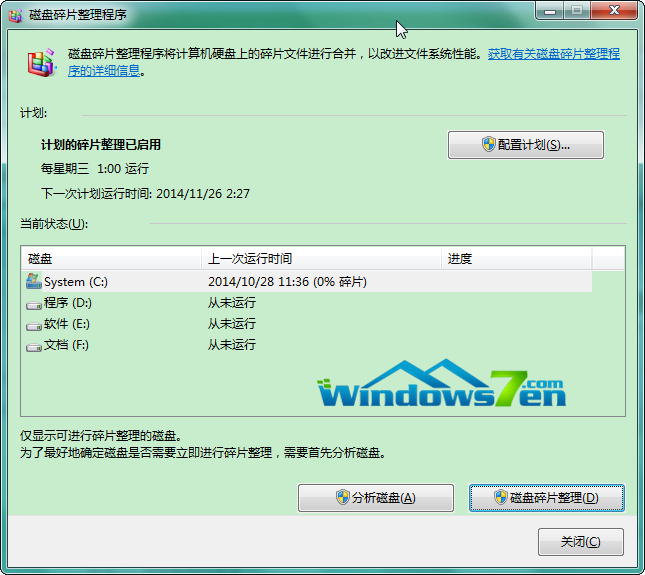This screenshot has height=575, width=645.
Task: Click the large defragmenter icon beside the description
Action: pyautogui.click(x=41, y=63)
